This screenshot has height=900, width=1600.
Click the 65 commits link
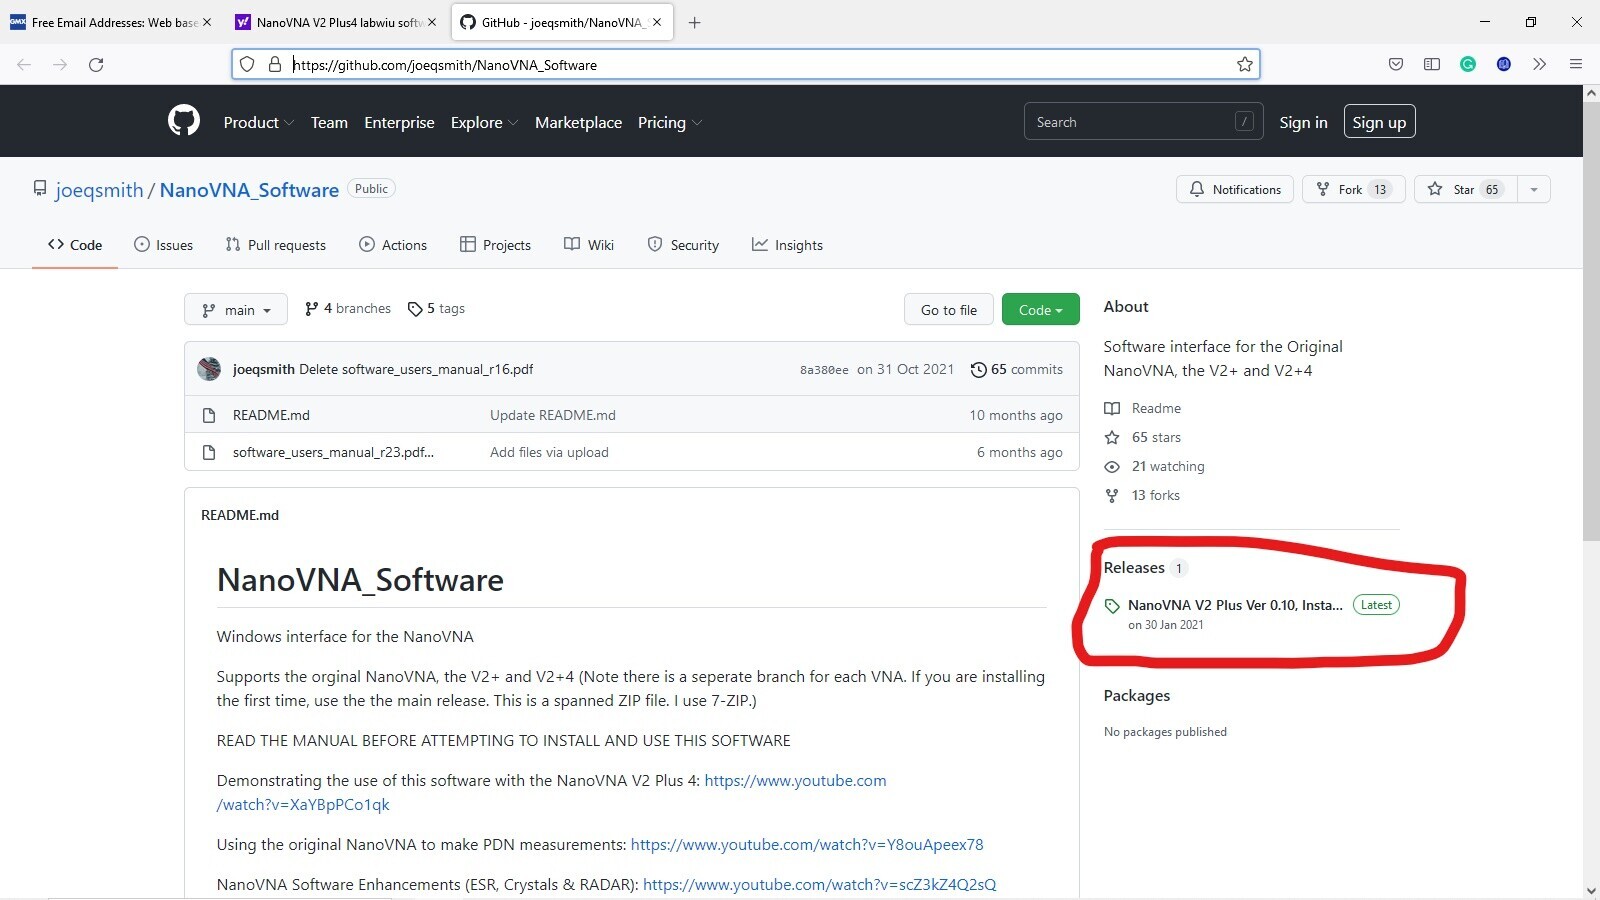(1017, 369)
